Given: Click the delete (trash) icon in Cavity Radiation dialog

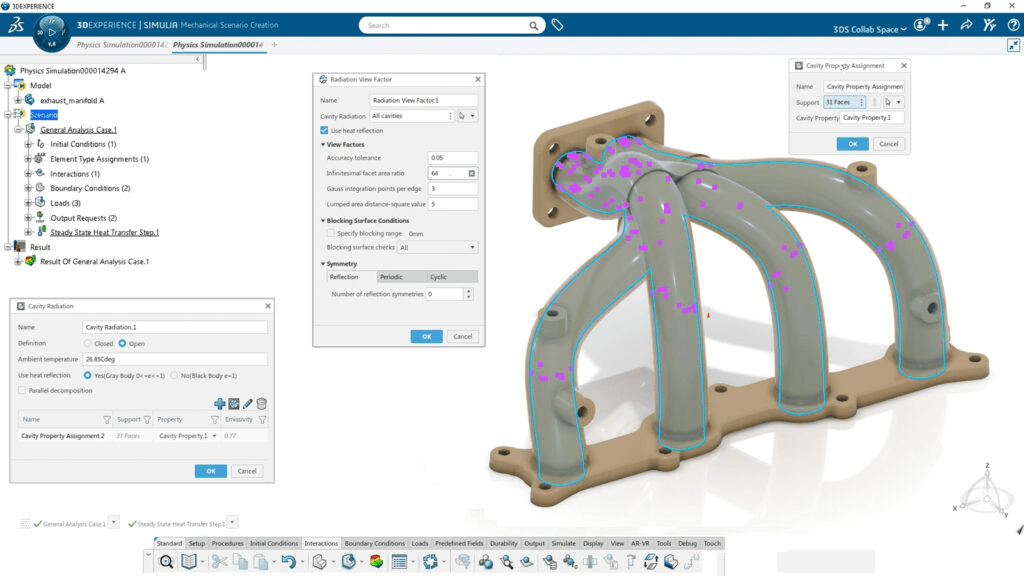Looking at the screenshot, I should click(262, 404).
